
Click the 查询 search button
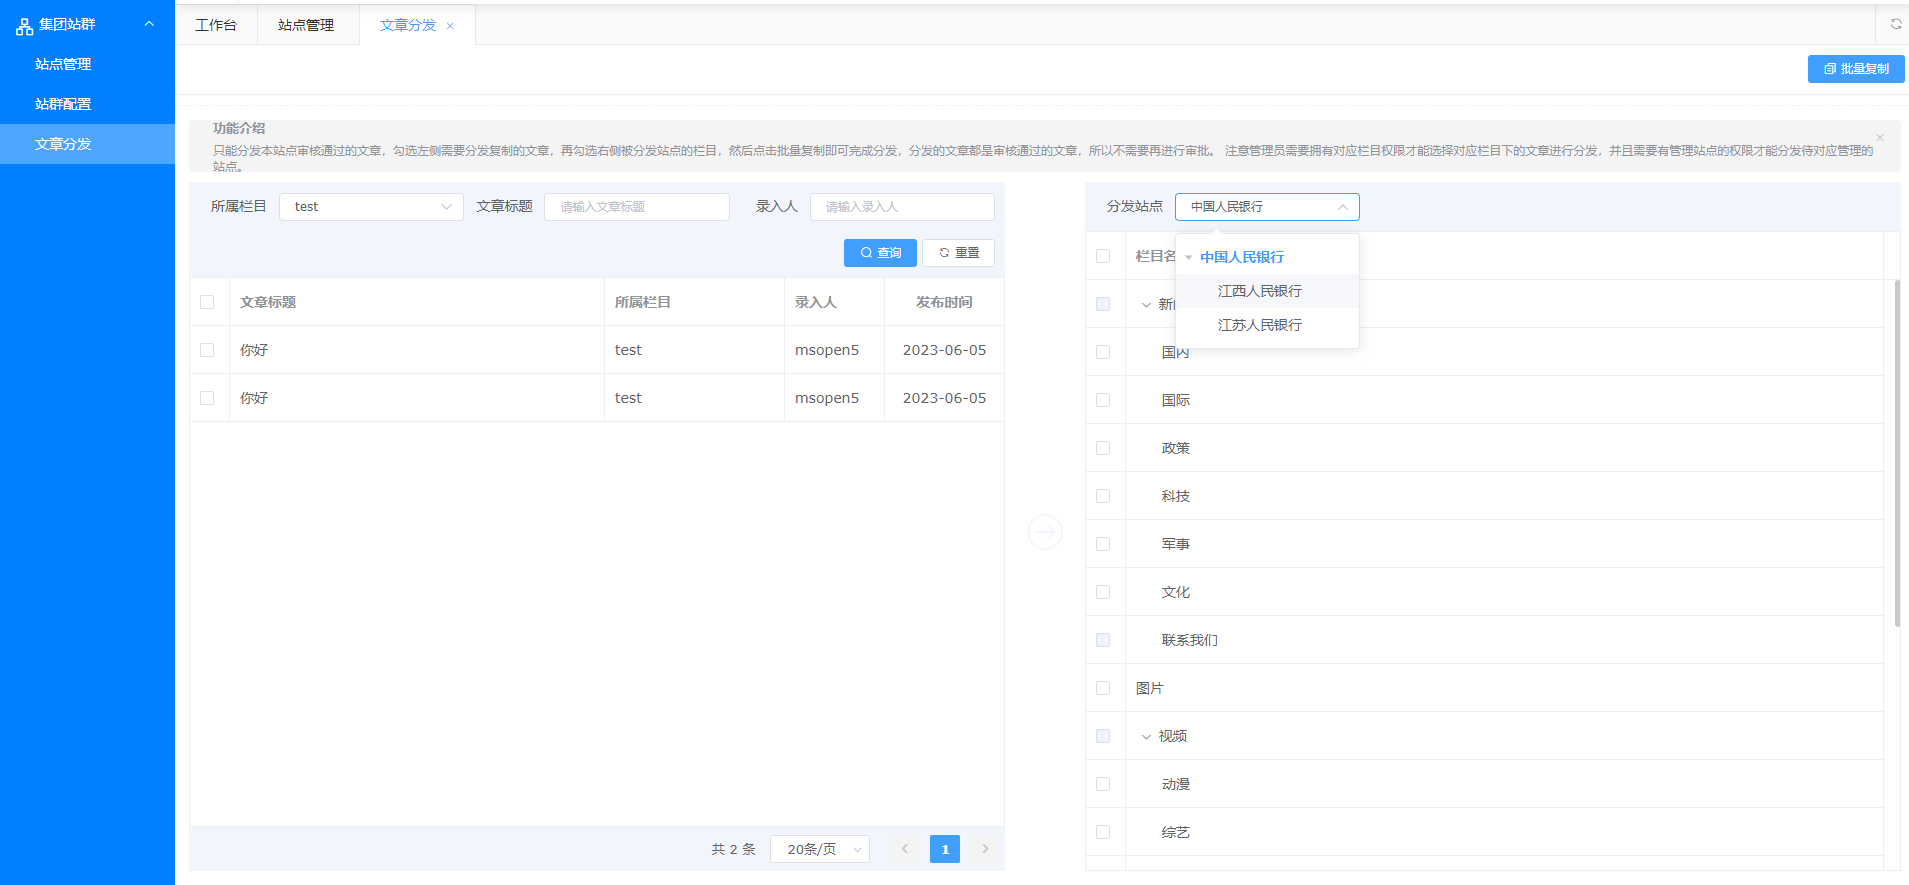(x=880, y=253)
